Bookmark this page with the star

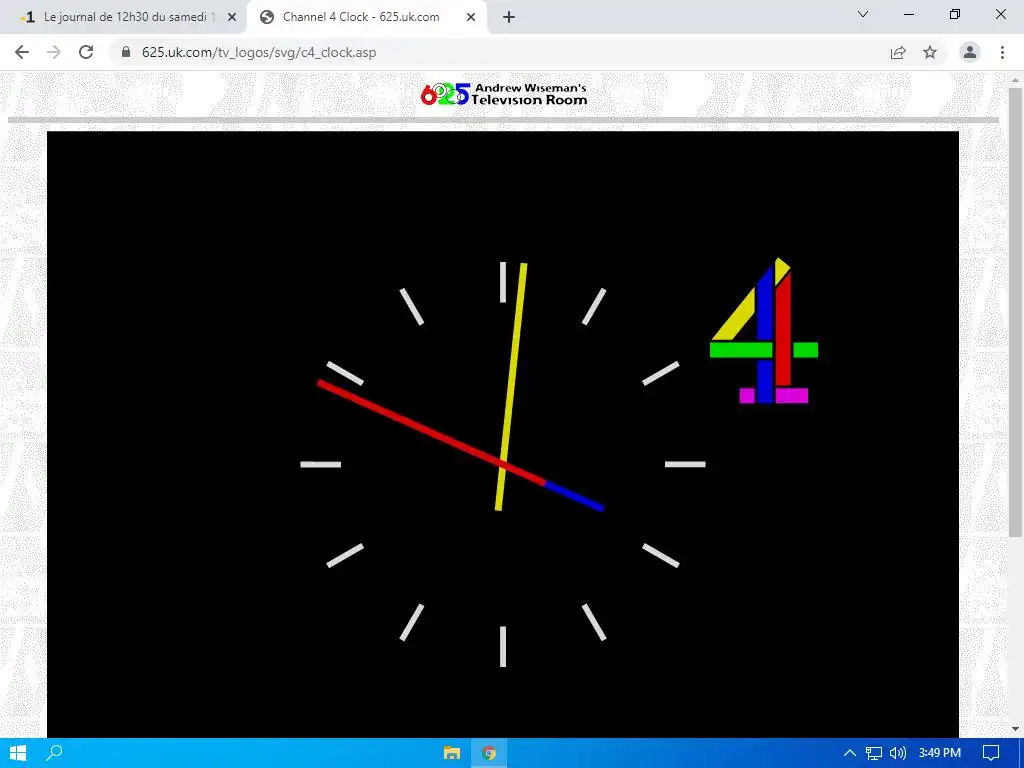coord(930,52)
